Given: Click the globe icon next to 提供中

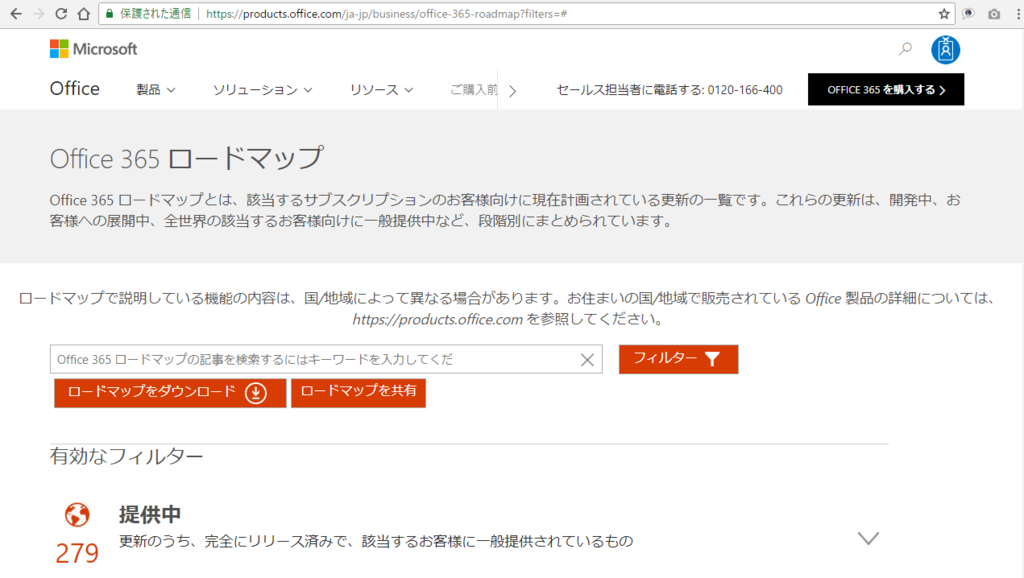Looking at the screenshot, I should coord(77,515).
